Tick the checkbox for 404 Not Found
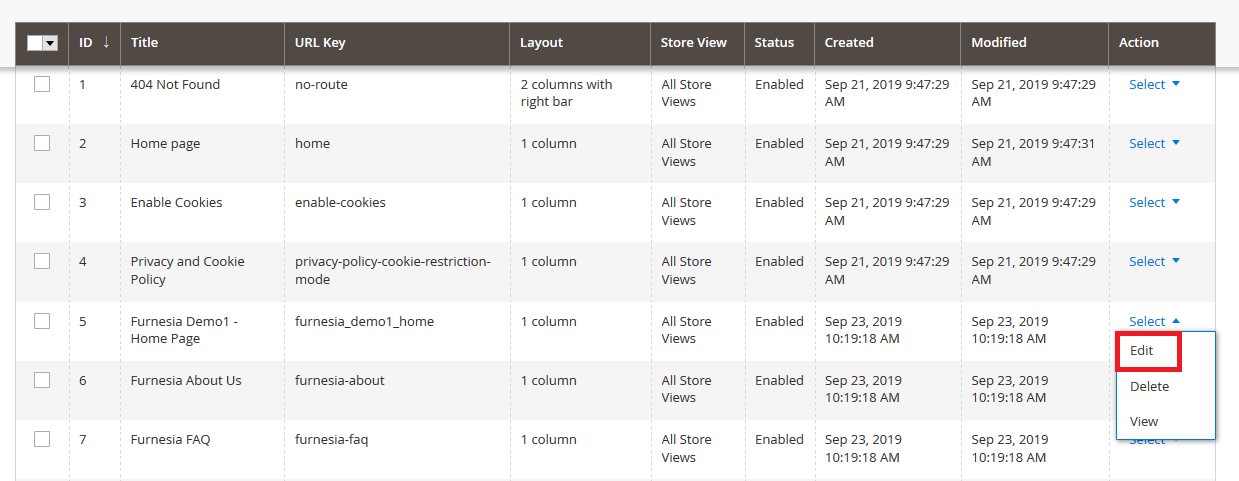The width and height of the screenshot is (1239, 481). point(42,85)
